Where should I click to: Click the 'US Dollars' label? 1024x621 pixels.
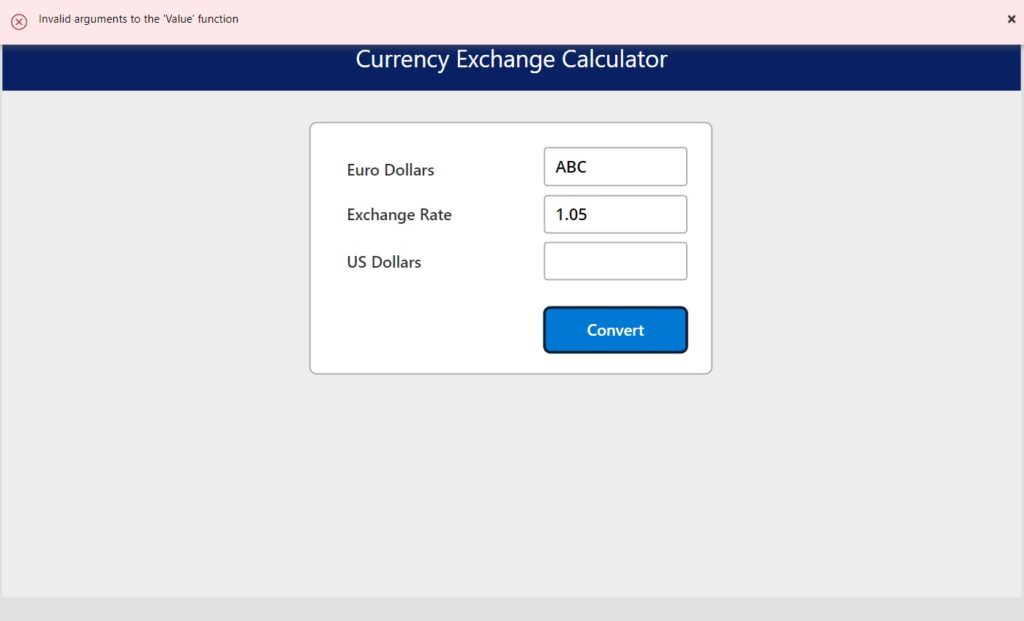(384, 262)
